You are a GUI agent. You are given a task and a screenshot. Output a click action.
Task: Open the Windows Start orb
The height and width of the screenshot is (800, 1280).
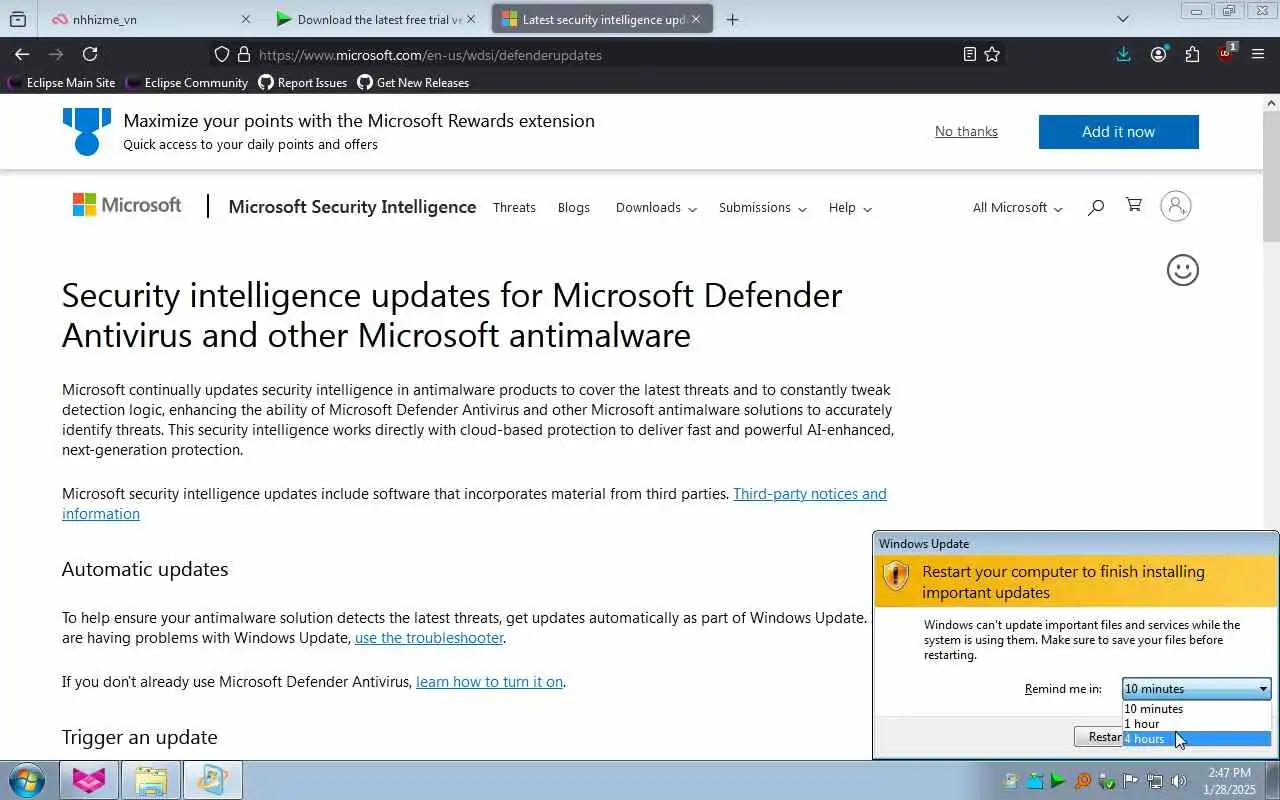27,780
